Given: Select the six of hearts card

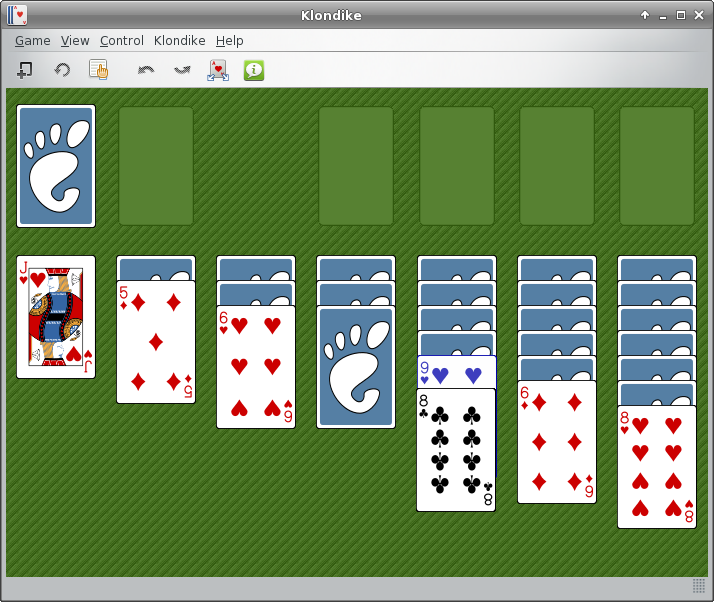Looking at the screenshot, I should click(256, 367).
